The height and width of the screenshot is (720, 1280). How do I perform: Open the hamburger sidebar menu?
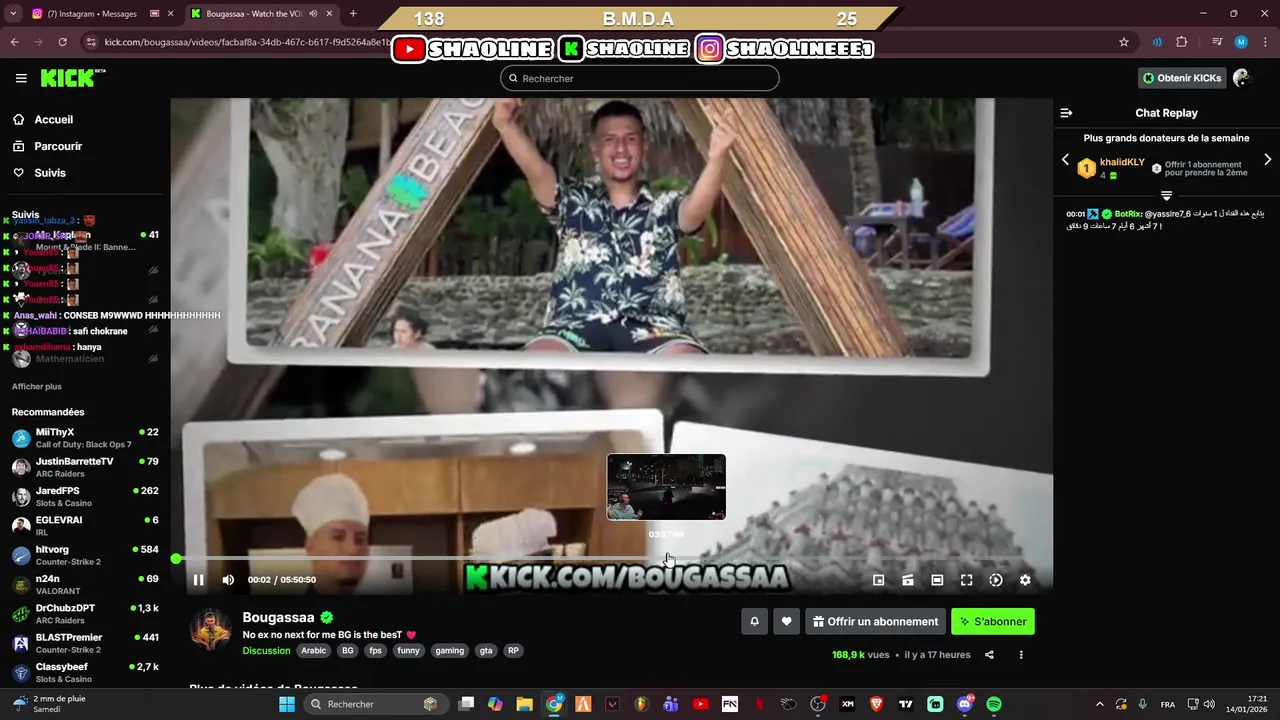[21, 78]
